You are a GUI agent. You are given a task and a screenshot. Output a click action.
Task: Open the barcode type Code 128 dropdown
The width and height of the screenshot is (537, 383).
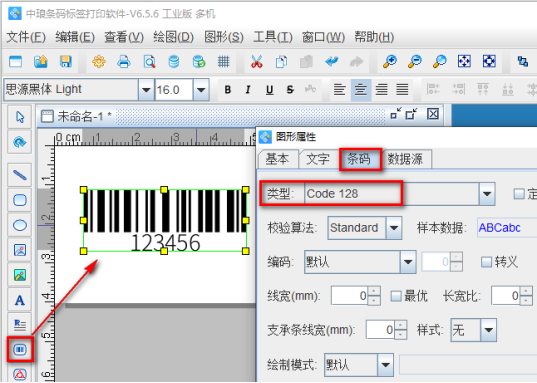[x=487, y=194]
